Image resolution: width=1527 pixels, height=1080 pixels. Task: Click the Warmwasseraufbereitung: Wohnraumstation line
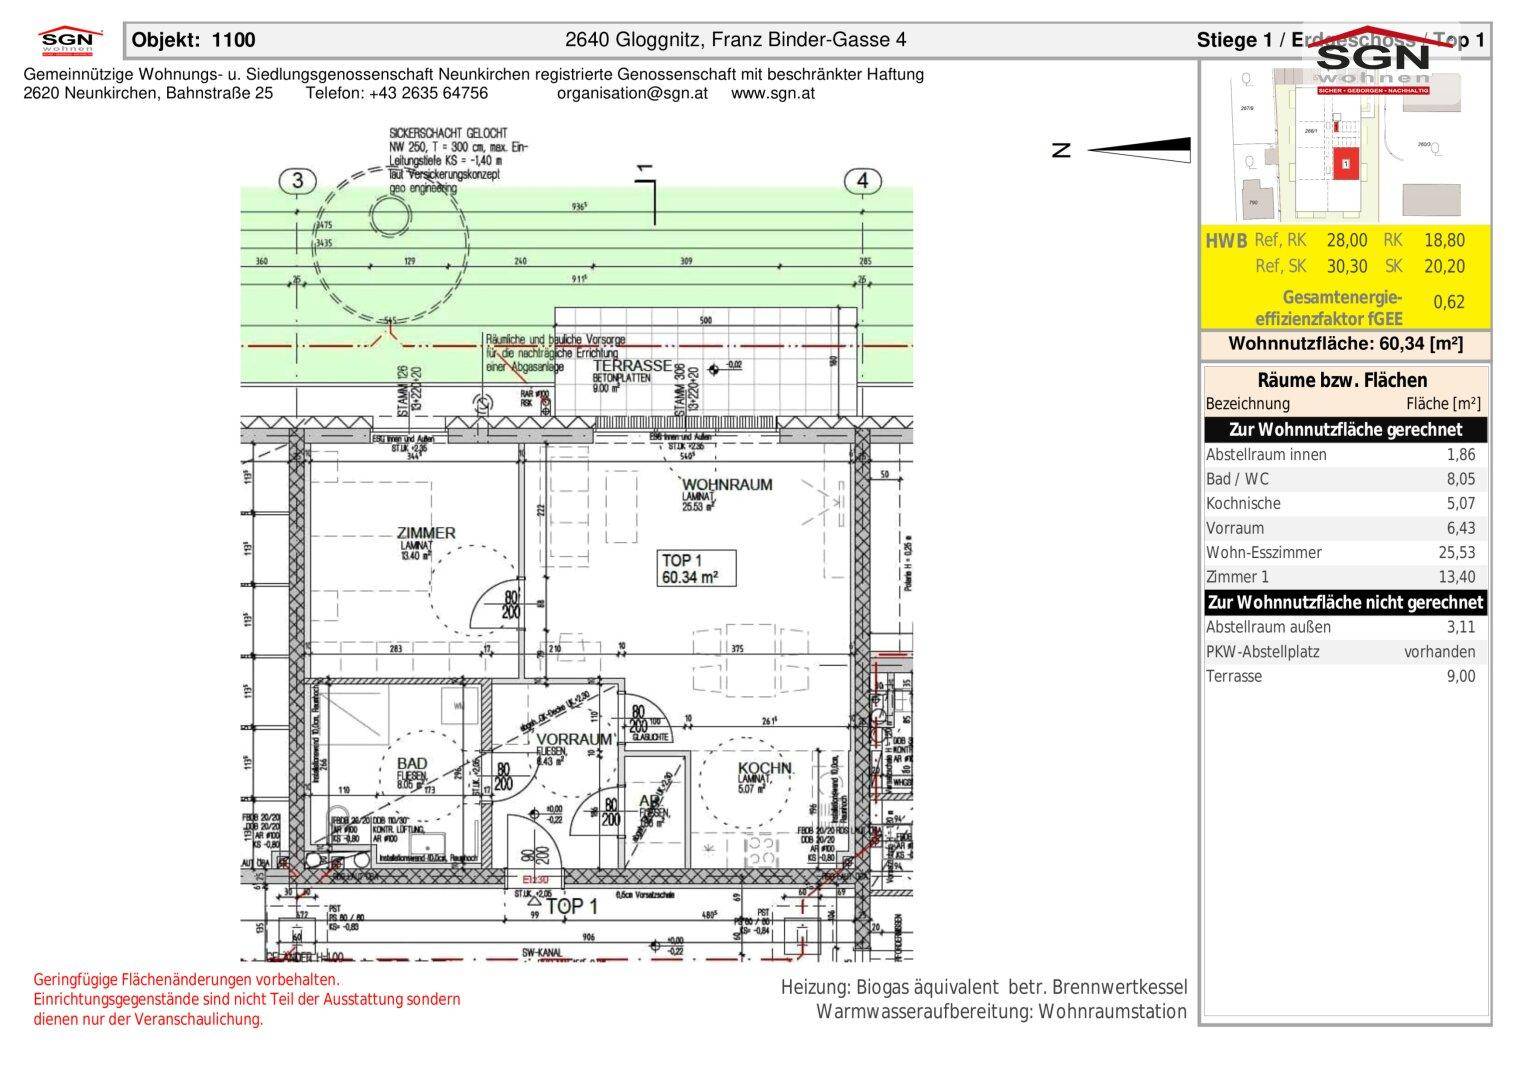[1002, 1011]
